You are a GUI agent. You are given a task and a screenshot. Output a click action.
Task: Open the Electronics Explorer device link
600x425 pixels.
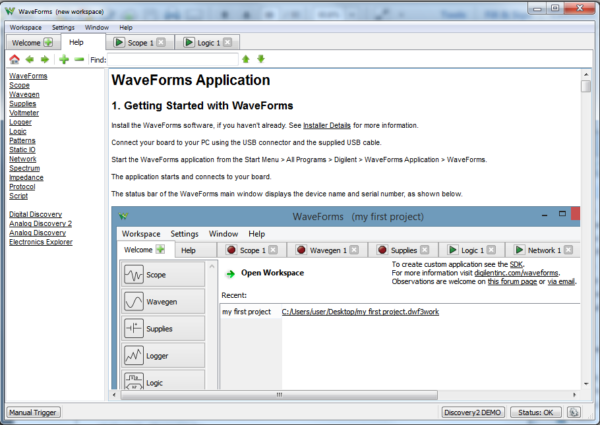(41, 242)
